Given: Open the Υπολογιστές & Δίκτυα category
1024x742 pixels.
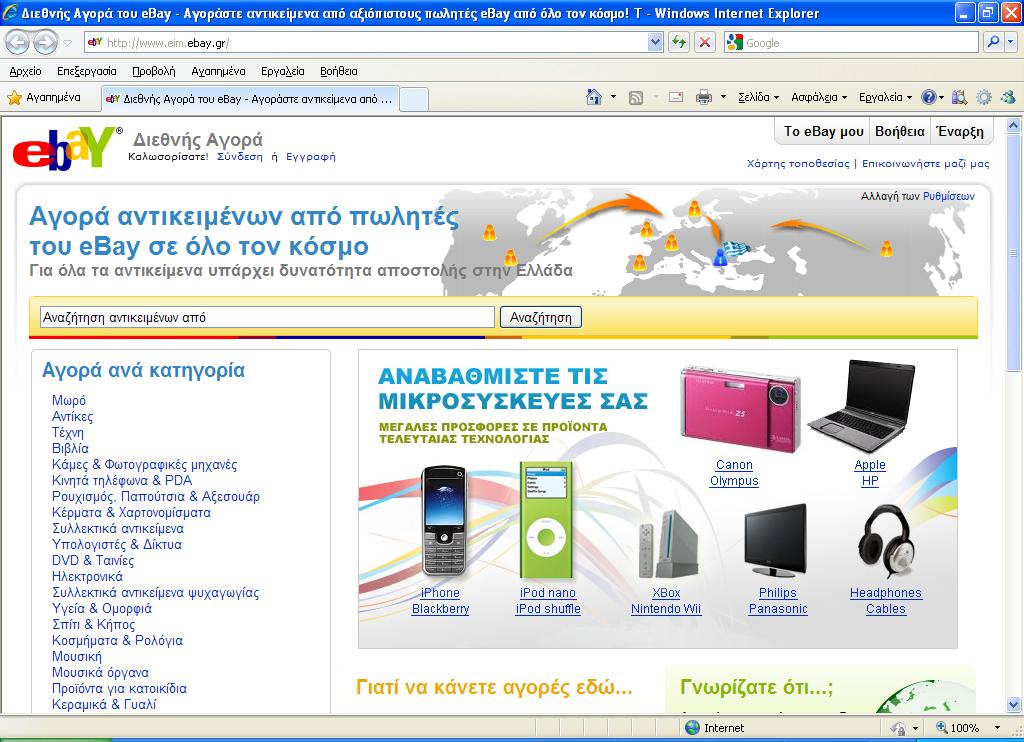Looking at the screenshot, I should (117, 545).
